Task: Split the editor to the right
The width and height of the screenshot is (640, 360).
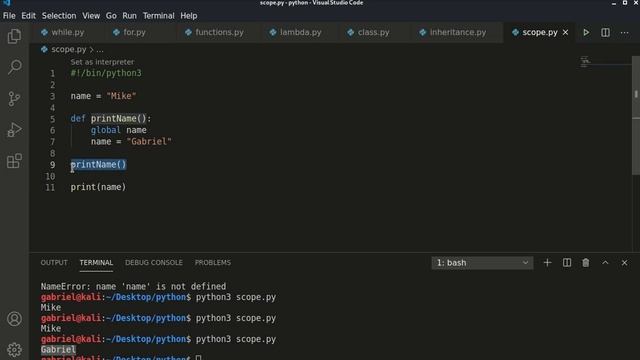Action: [605, 32]
